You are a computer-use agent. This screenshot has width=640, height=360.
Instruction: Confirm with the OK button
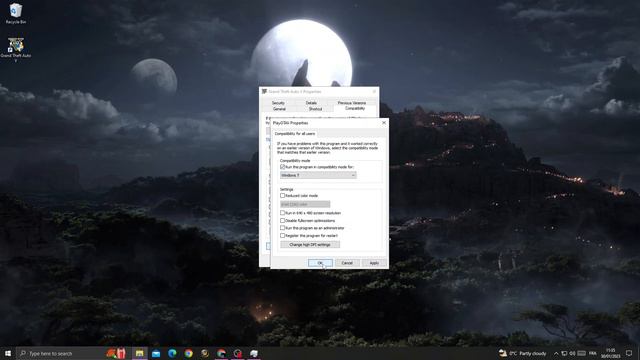320,263
